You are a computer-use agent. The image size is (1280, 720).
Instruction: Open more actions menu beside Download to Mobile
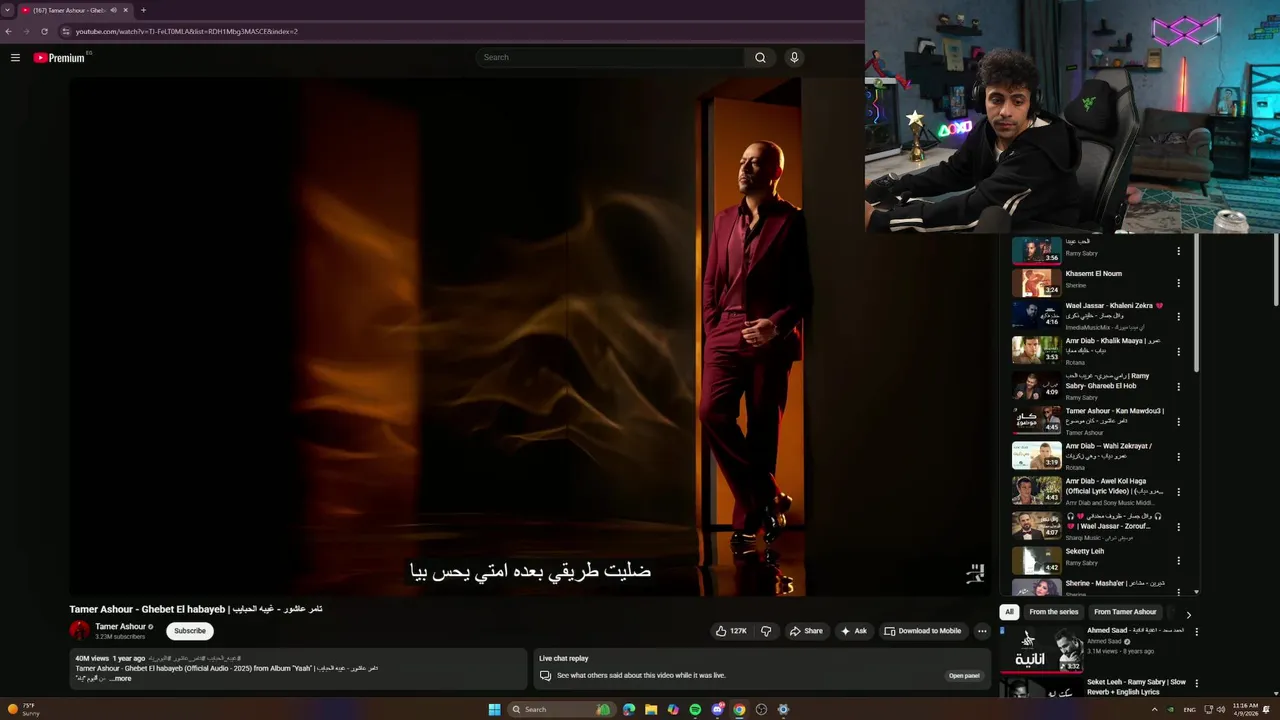tap(982, 631)
